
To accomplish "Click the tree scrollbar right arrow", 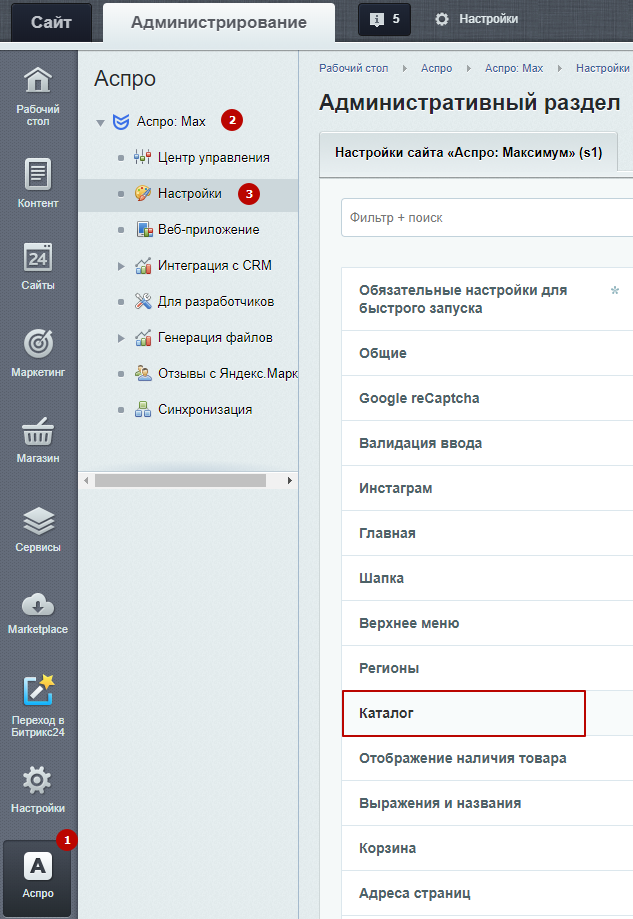I will click(290, 481).
